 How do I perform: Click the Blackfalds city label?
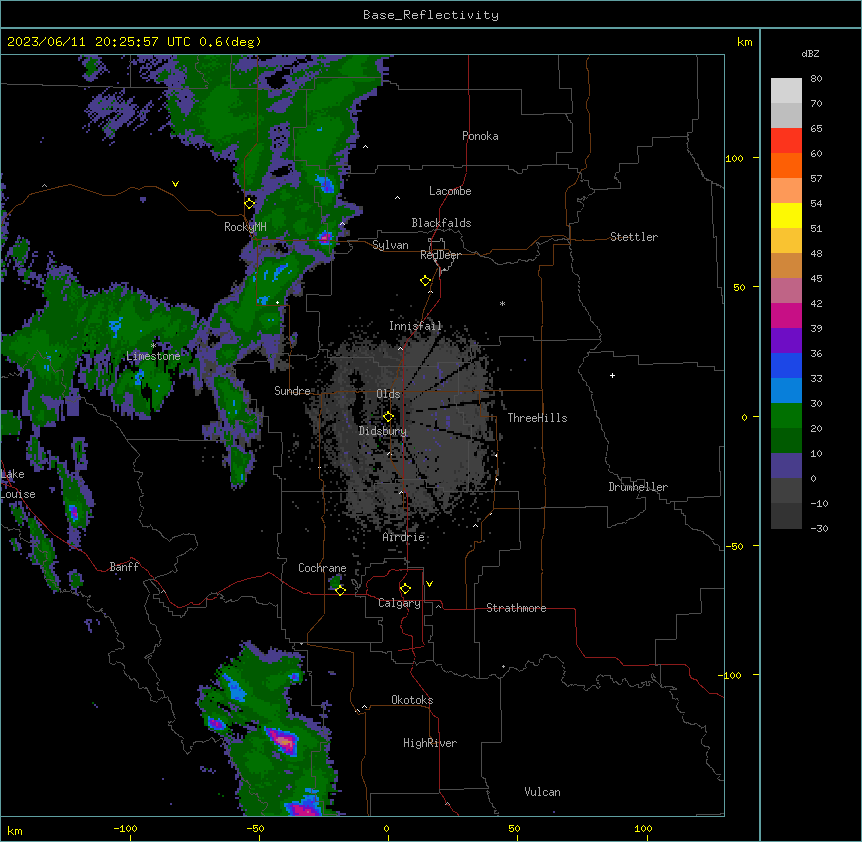(x=441, y=223)
